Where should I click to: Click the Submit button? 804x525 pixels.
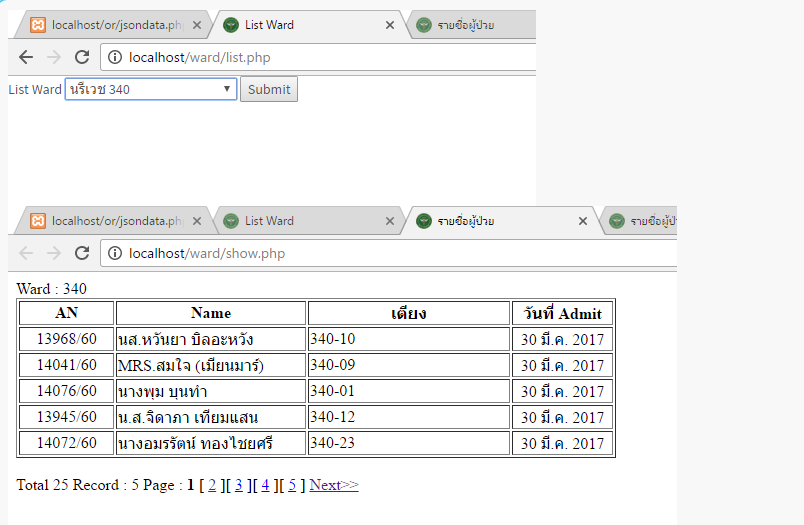pyautogui.click(x=269, y=89)
